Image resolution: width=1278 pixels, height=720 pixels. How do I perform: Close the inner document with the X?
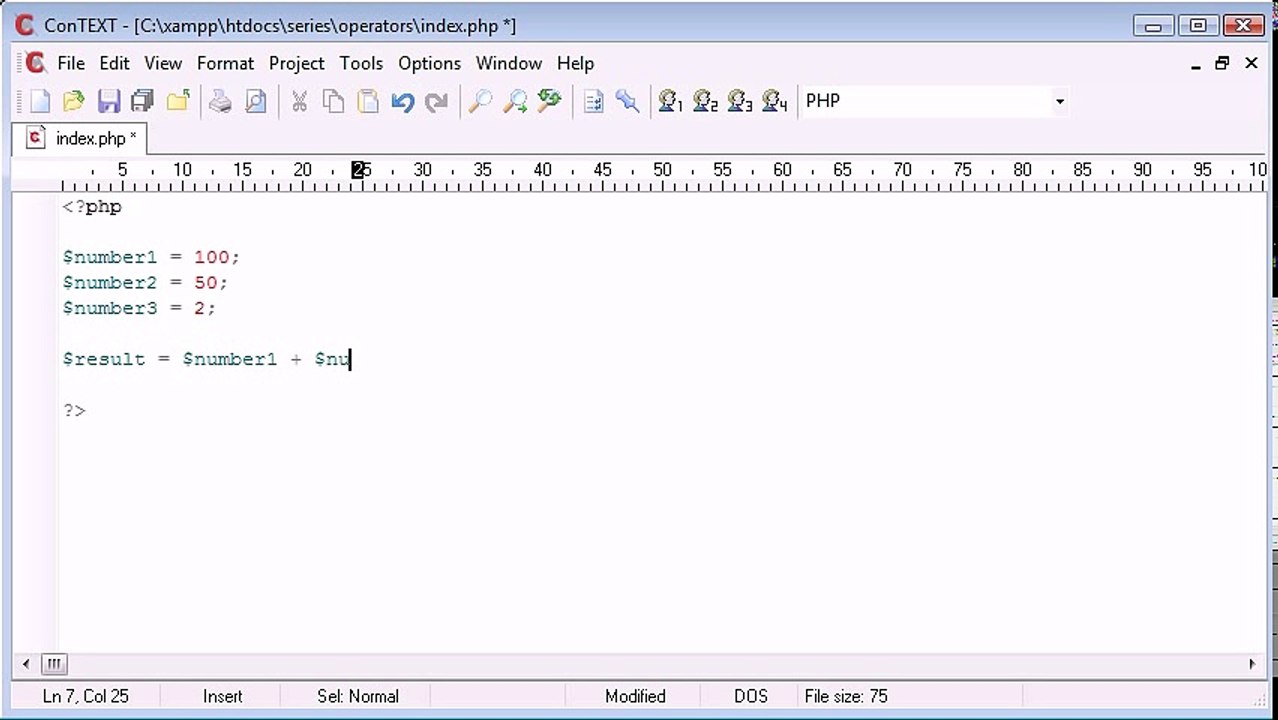pyautogui.click(x=1251, y=64)
